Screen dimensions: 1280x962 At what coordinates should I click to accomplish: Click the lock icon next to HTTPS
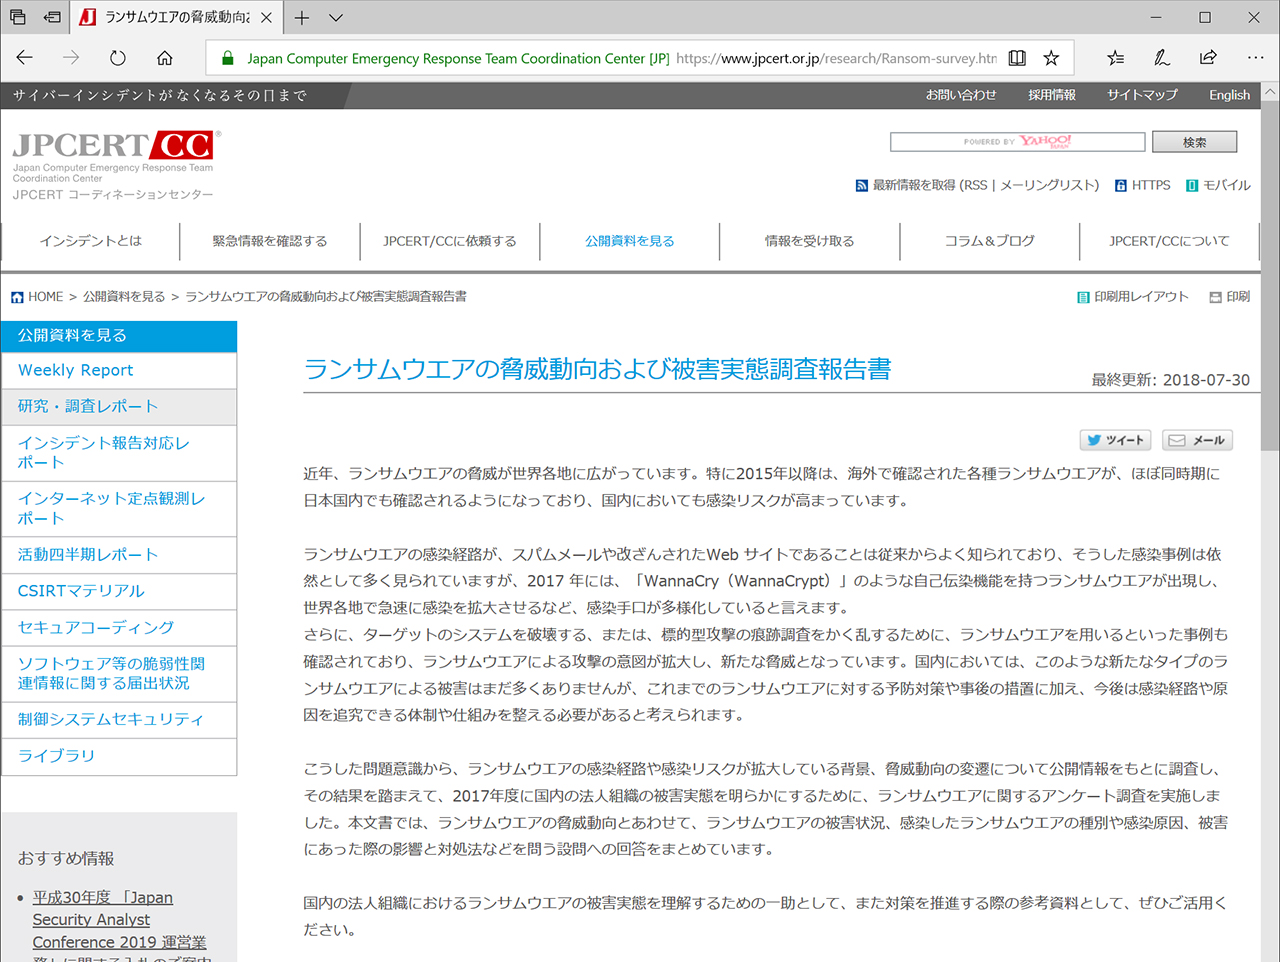point(1120,185)
